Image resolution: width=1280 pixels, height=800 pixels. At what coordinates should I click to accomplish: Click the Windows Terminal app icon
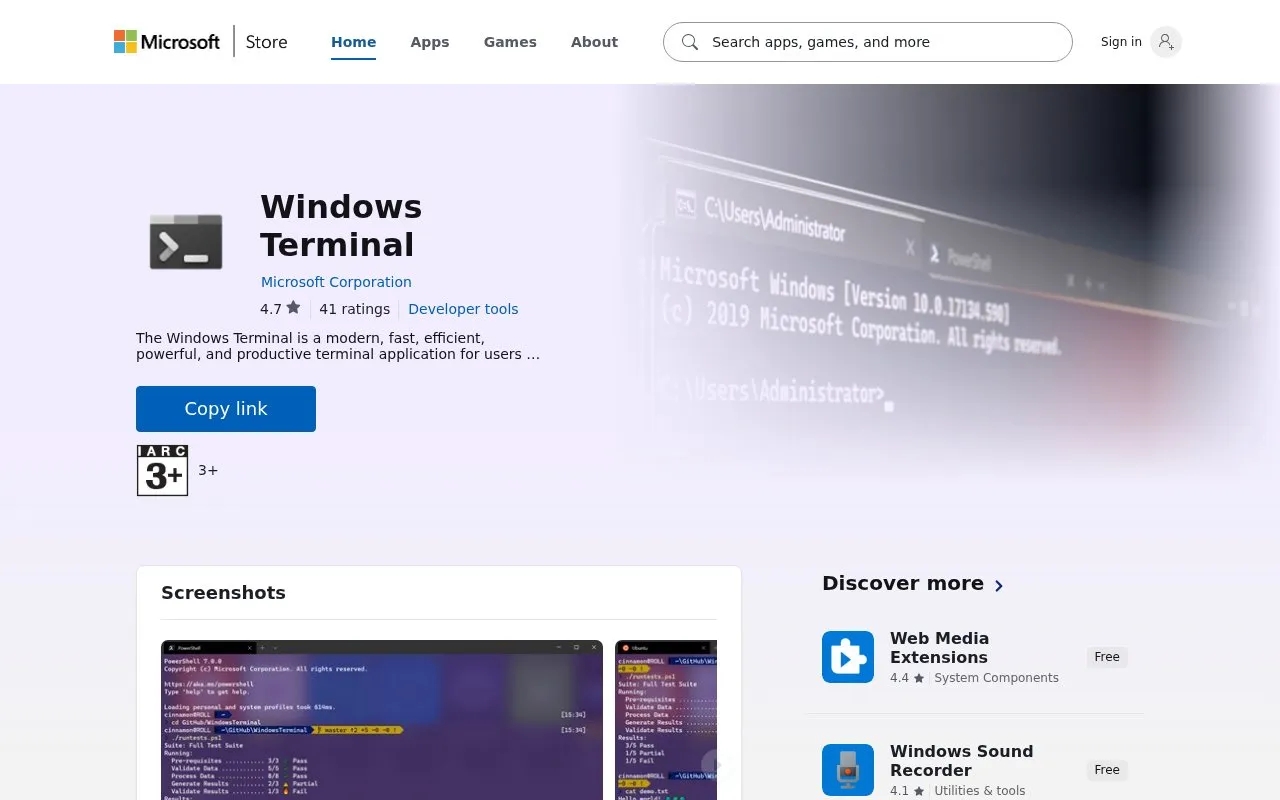pos(186,241)
